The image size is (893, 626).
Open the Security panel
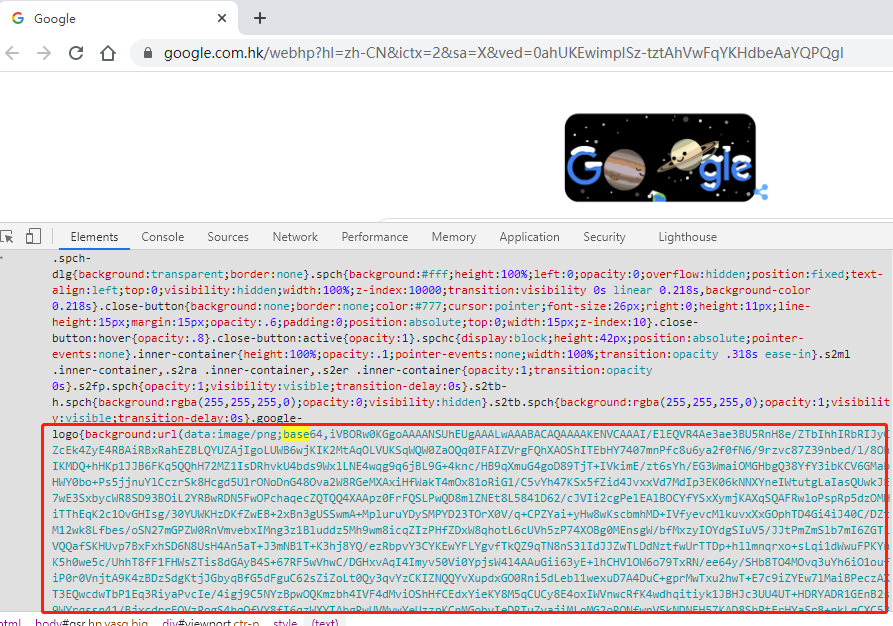coord(604,237)
